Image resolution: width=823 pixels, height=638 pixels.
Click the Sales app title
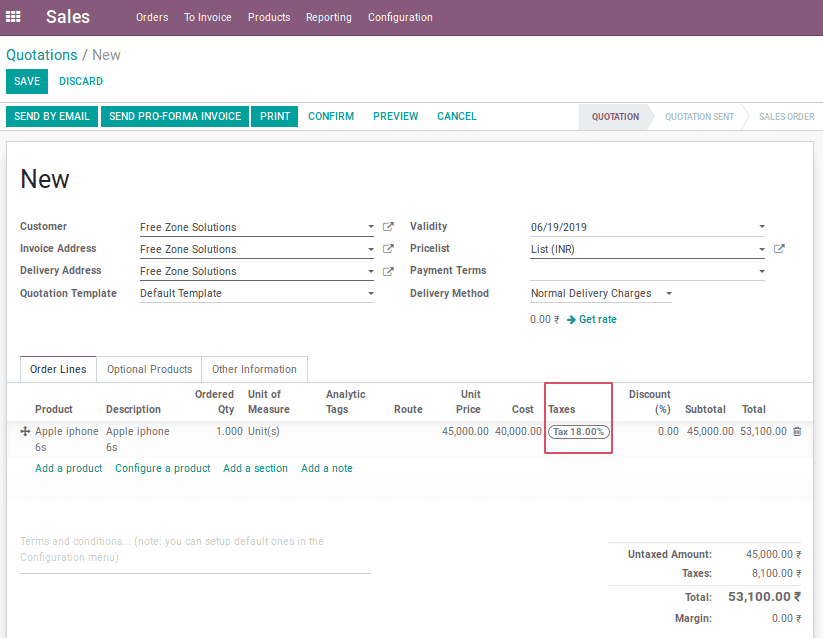coord(68,17)
